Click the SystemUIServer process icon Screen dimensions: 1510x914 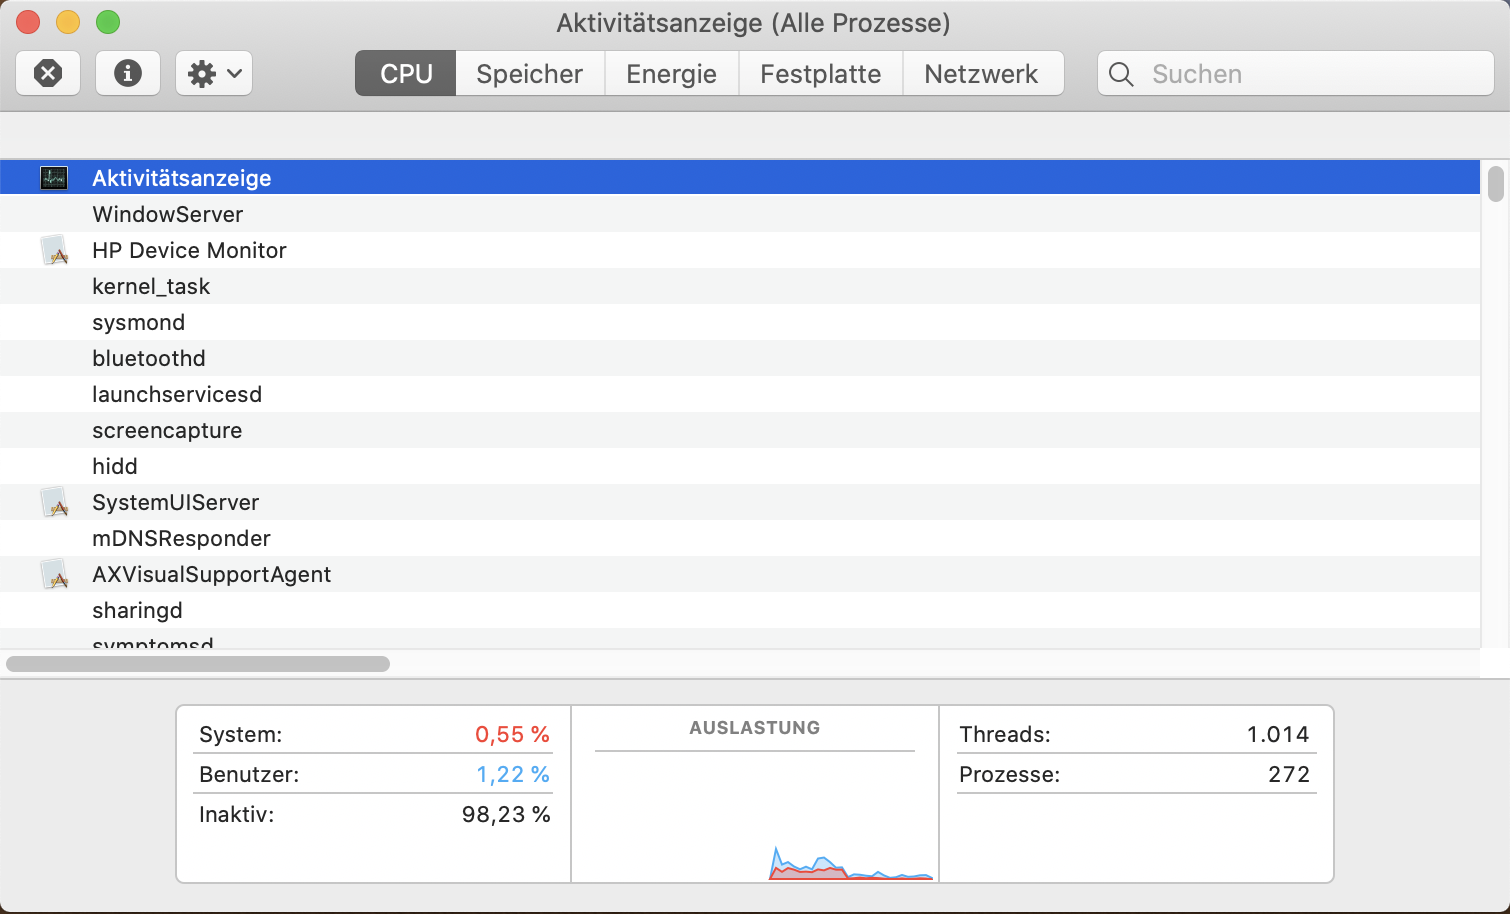point(54,502)
